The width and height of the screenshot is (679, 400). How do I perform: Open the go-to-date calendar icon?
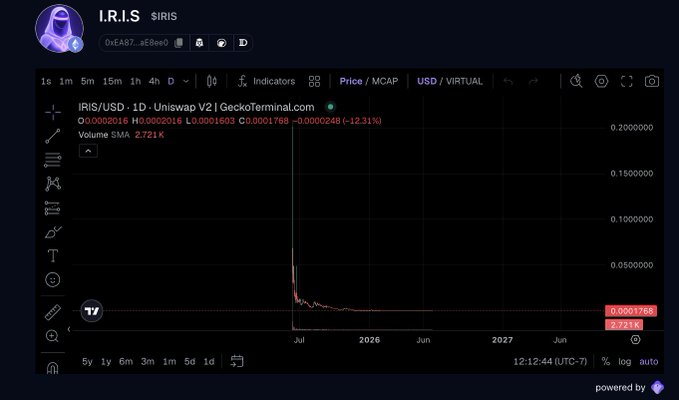pos(237,361)
